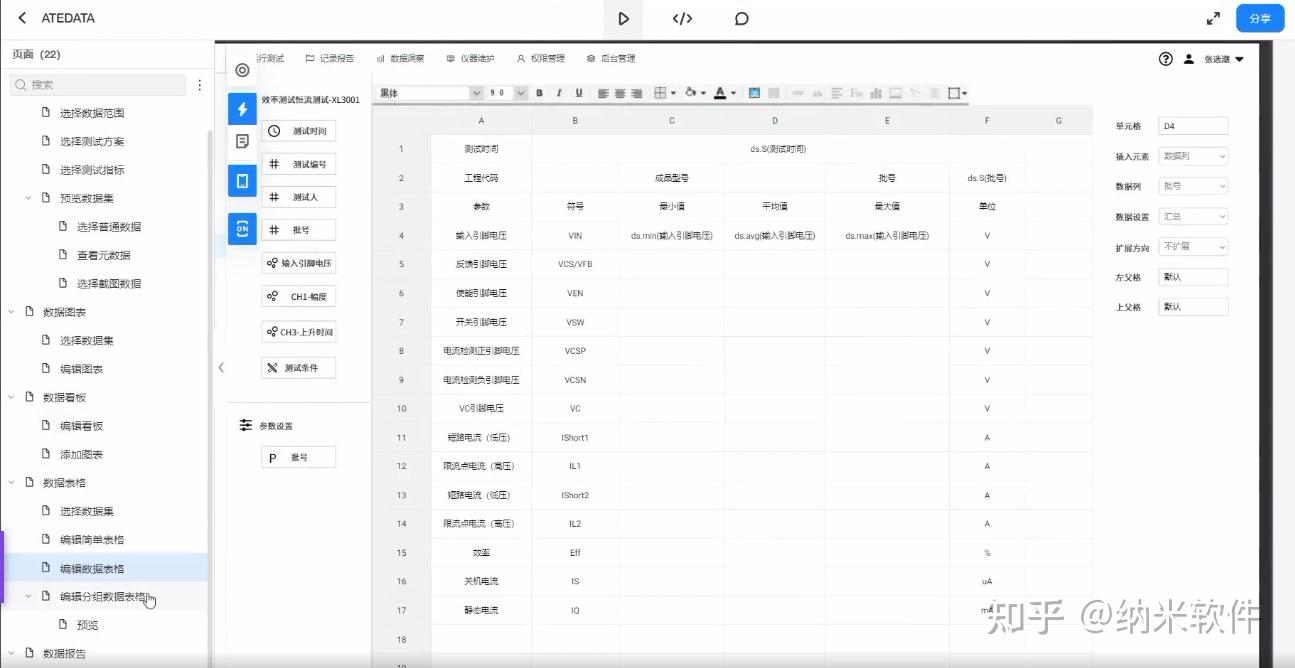Click the ON toggle icon in the element list
The width and height of the screenshot is (1295, 668).
pyautogui.click(x=241, y=229)
